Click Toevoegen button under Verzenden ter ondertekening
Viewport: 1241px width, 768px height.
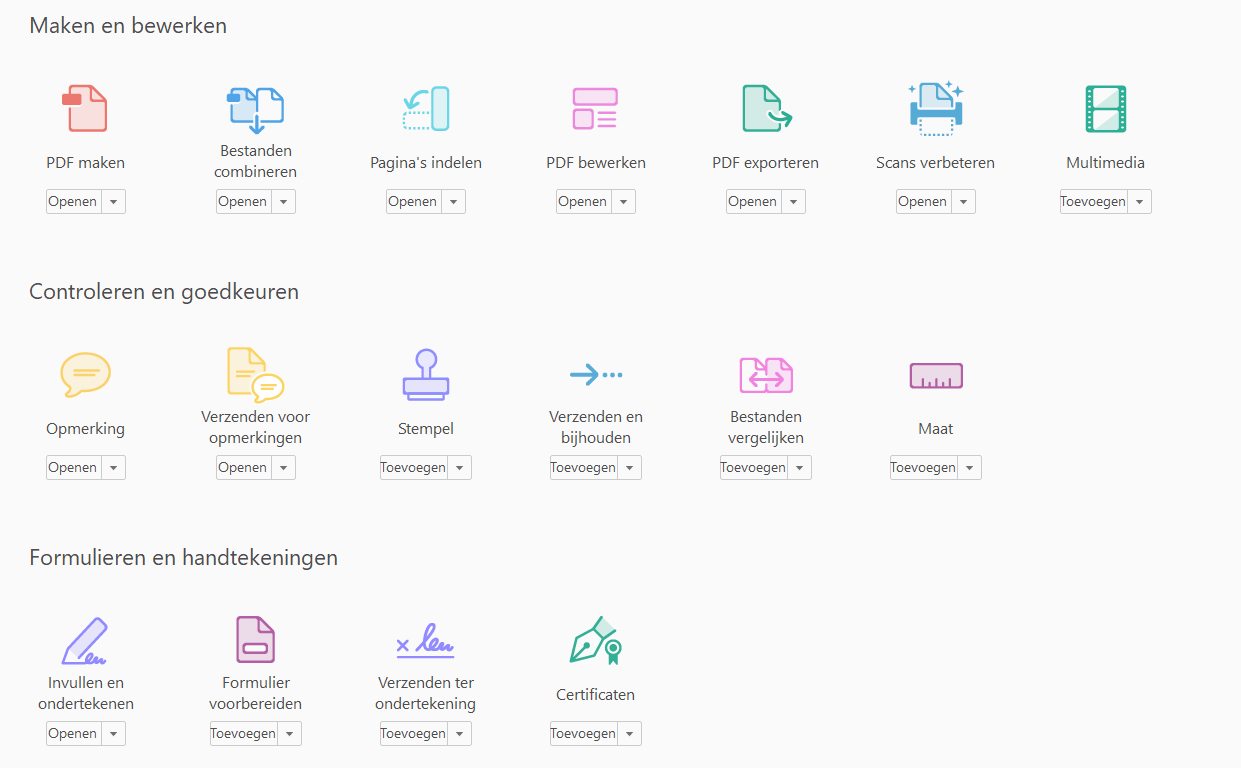[413, 734]
